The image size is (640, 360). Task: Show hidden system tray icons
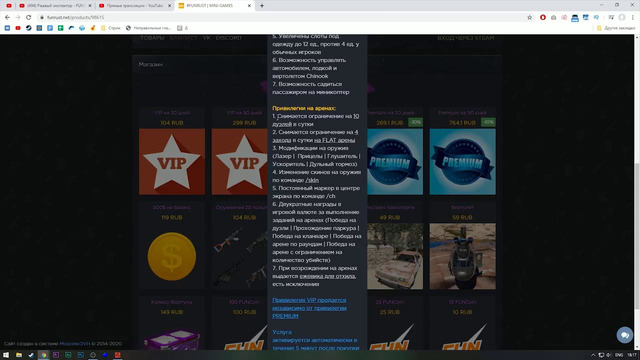593,355
